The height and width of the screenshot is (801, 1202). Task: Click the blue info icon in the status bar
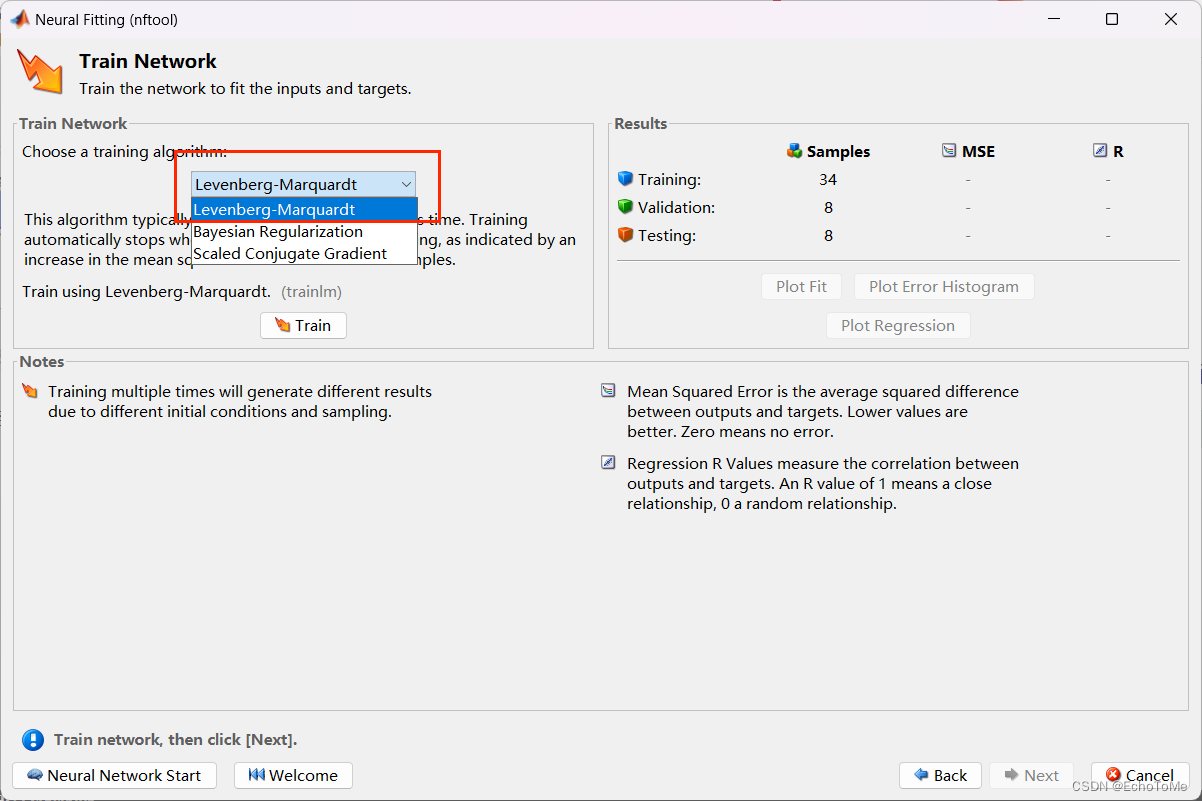(33, 740)
